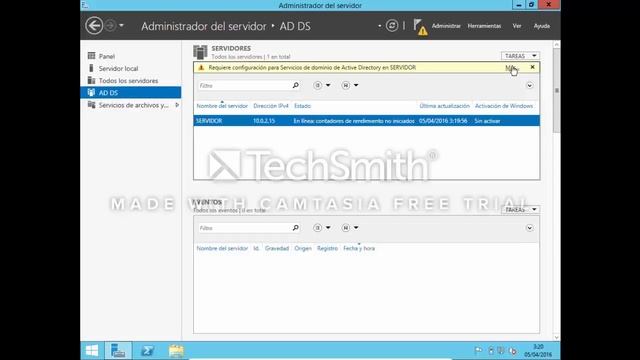Screen dimensions: 640x360
Task: Open Server Manager from the taskbar
Action: (118, 351)
